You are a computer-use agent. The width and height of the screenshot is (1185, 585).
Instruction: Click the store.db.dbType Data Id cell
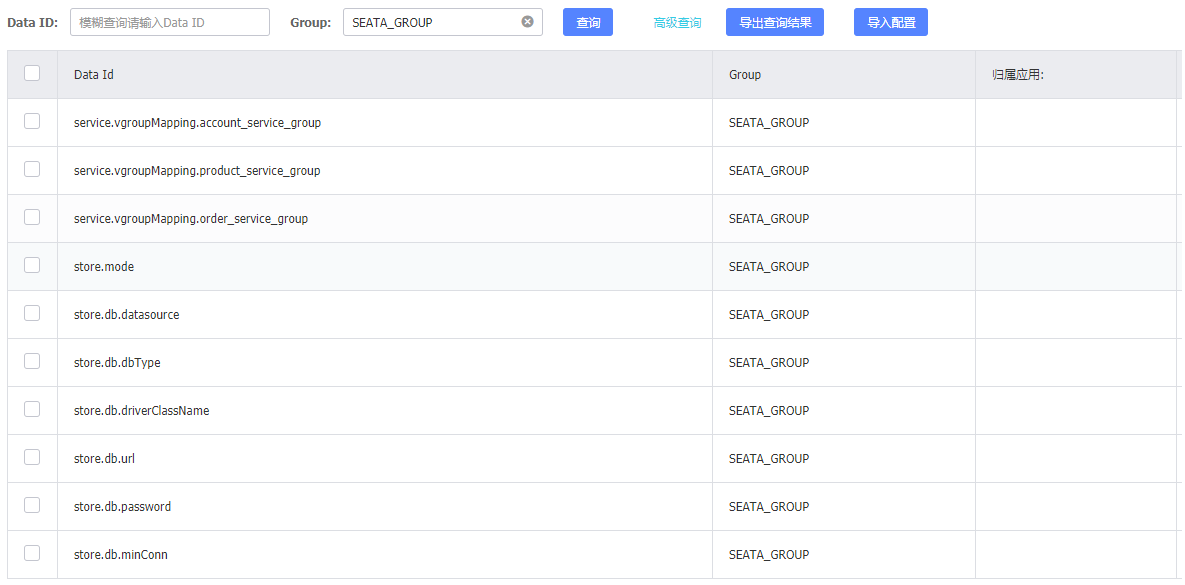click(385, 363)
